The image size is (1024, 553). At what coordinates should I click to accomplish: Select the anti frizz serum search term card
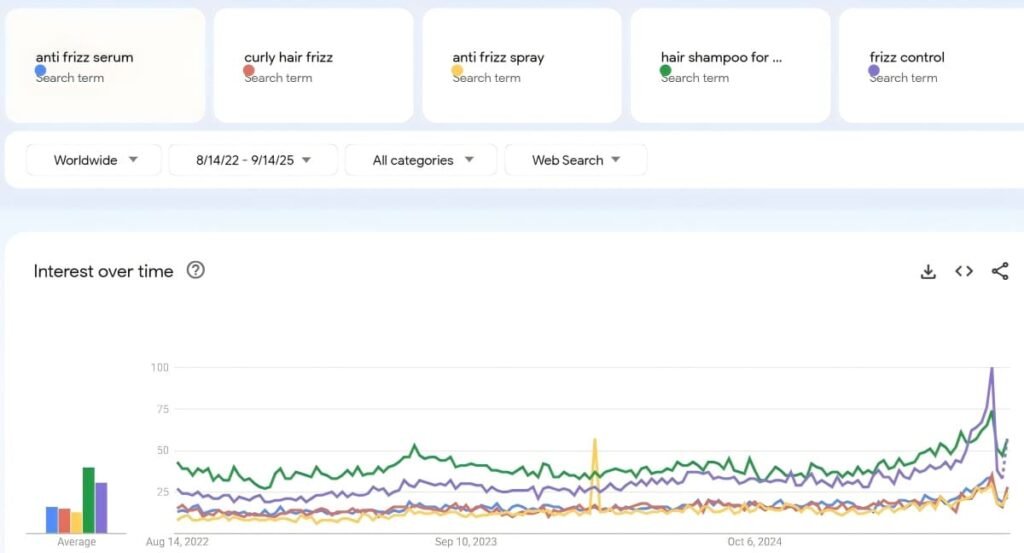(105, 65)
